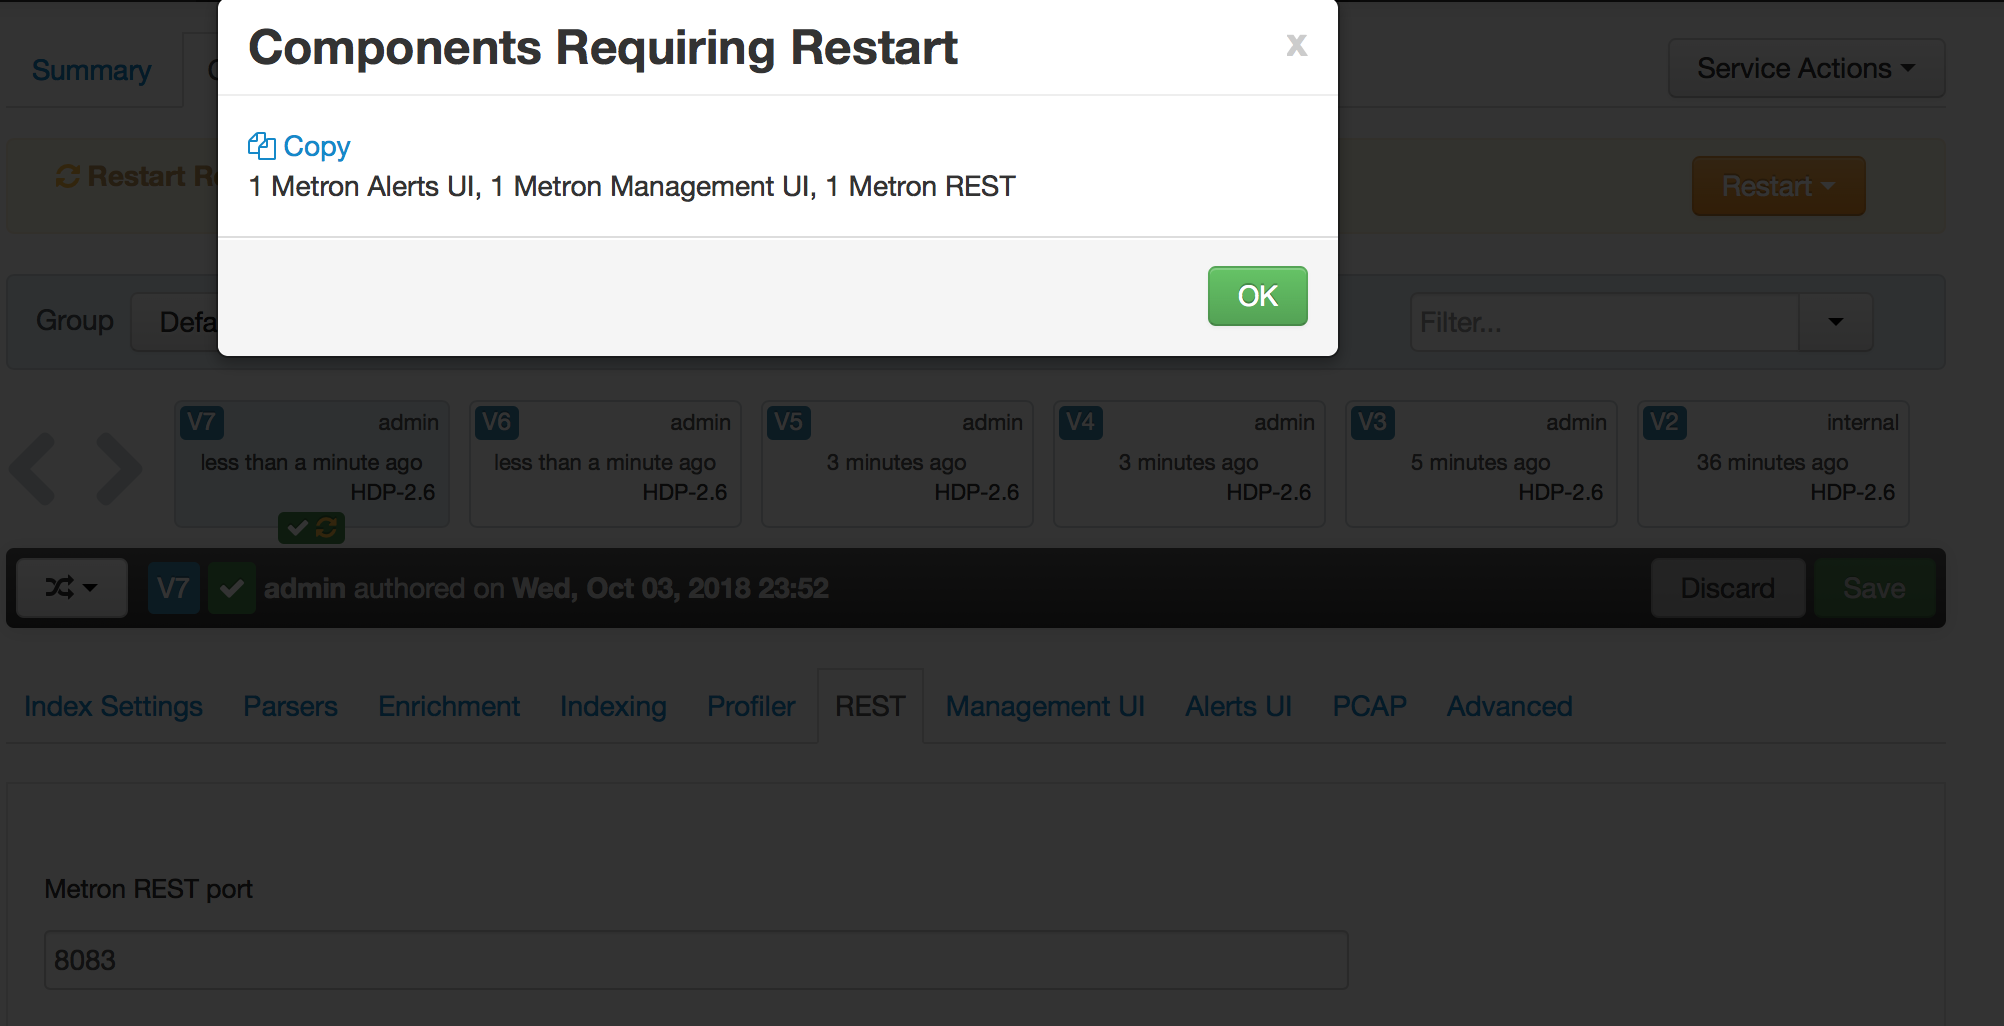Go to previous config versions arrow
2004x1026 pixels.
click(33, 468)
